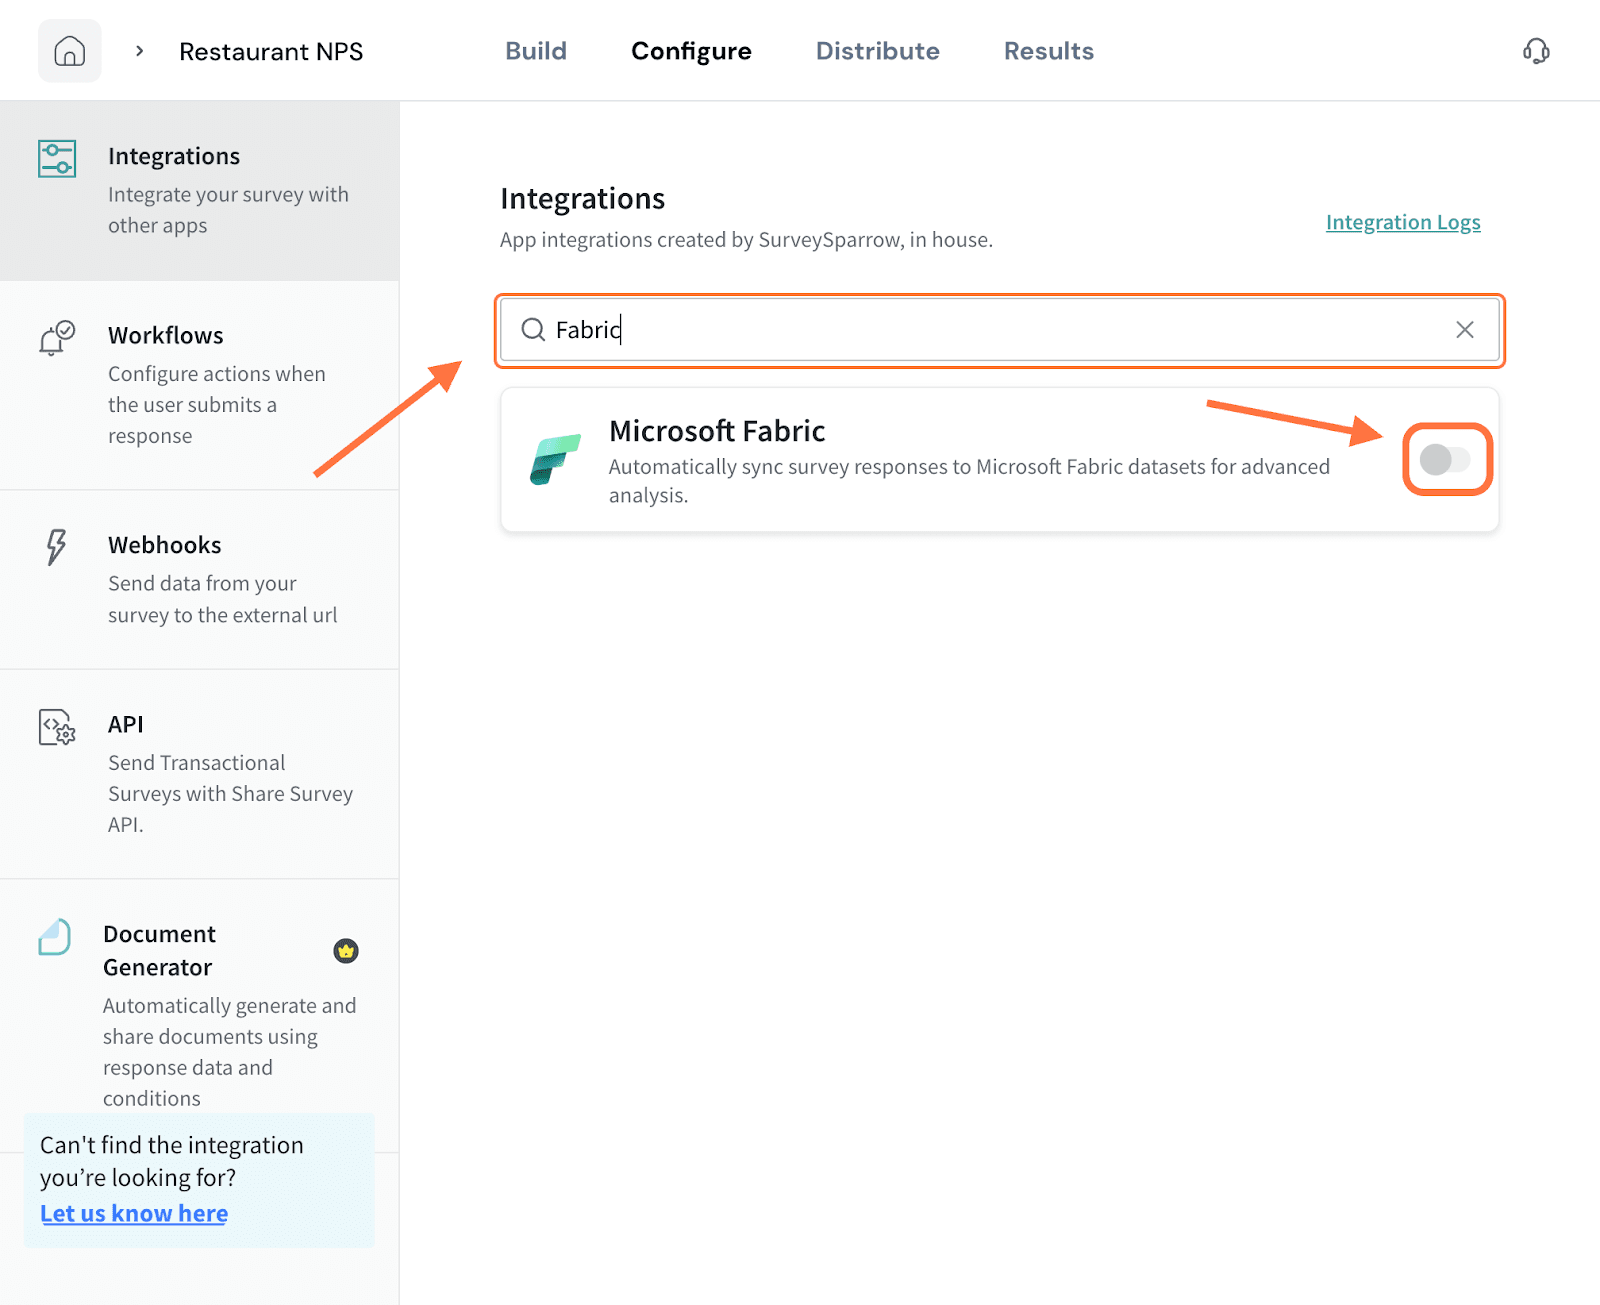
Task: Go to the Results tab
Action: pos(1048,51)
